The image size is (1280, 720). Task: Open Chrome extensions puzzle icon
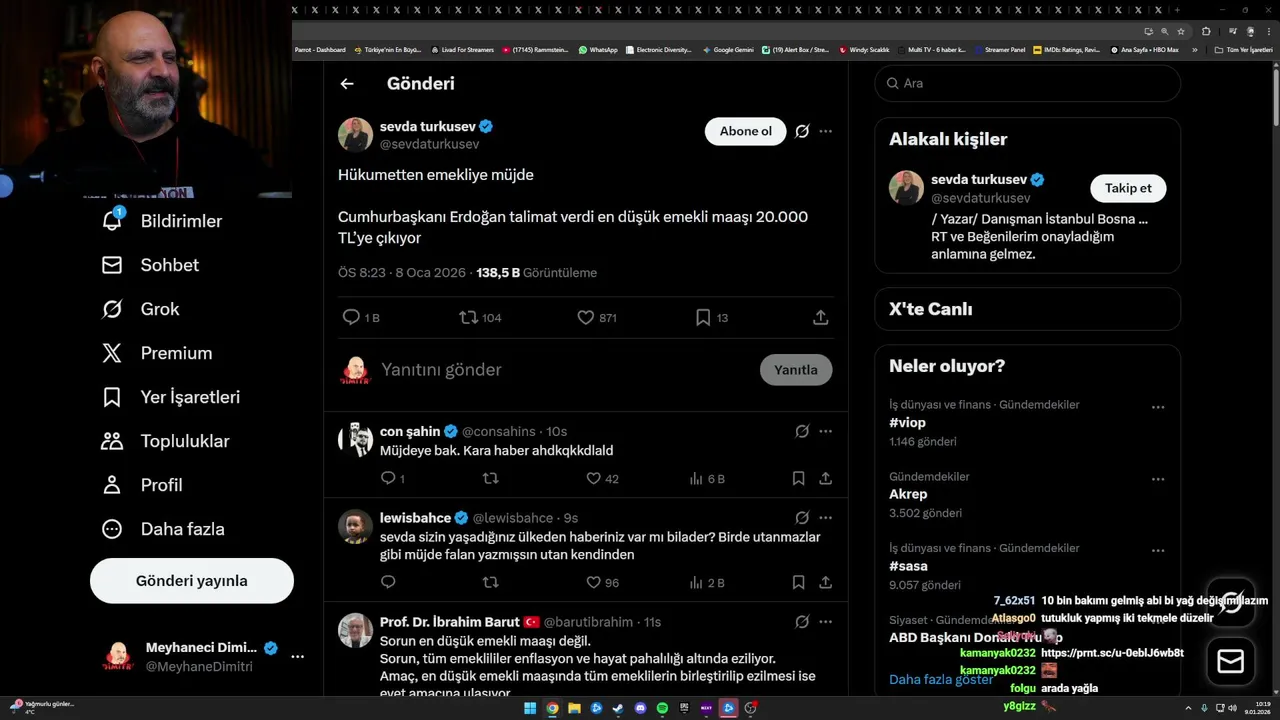point(1206,31)
